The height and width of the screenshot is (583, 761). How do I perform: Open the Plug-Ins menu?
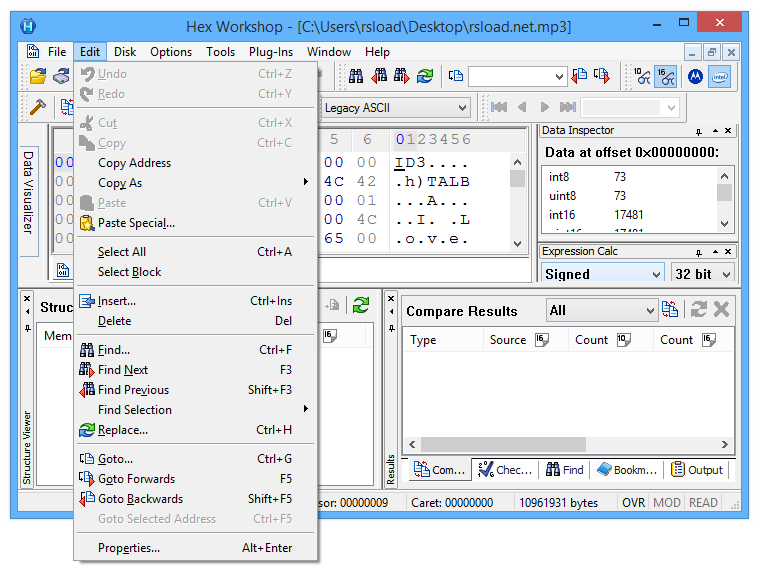tap(271, 51)
